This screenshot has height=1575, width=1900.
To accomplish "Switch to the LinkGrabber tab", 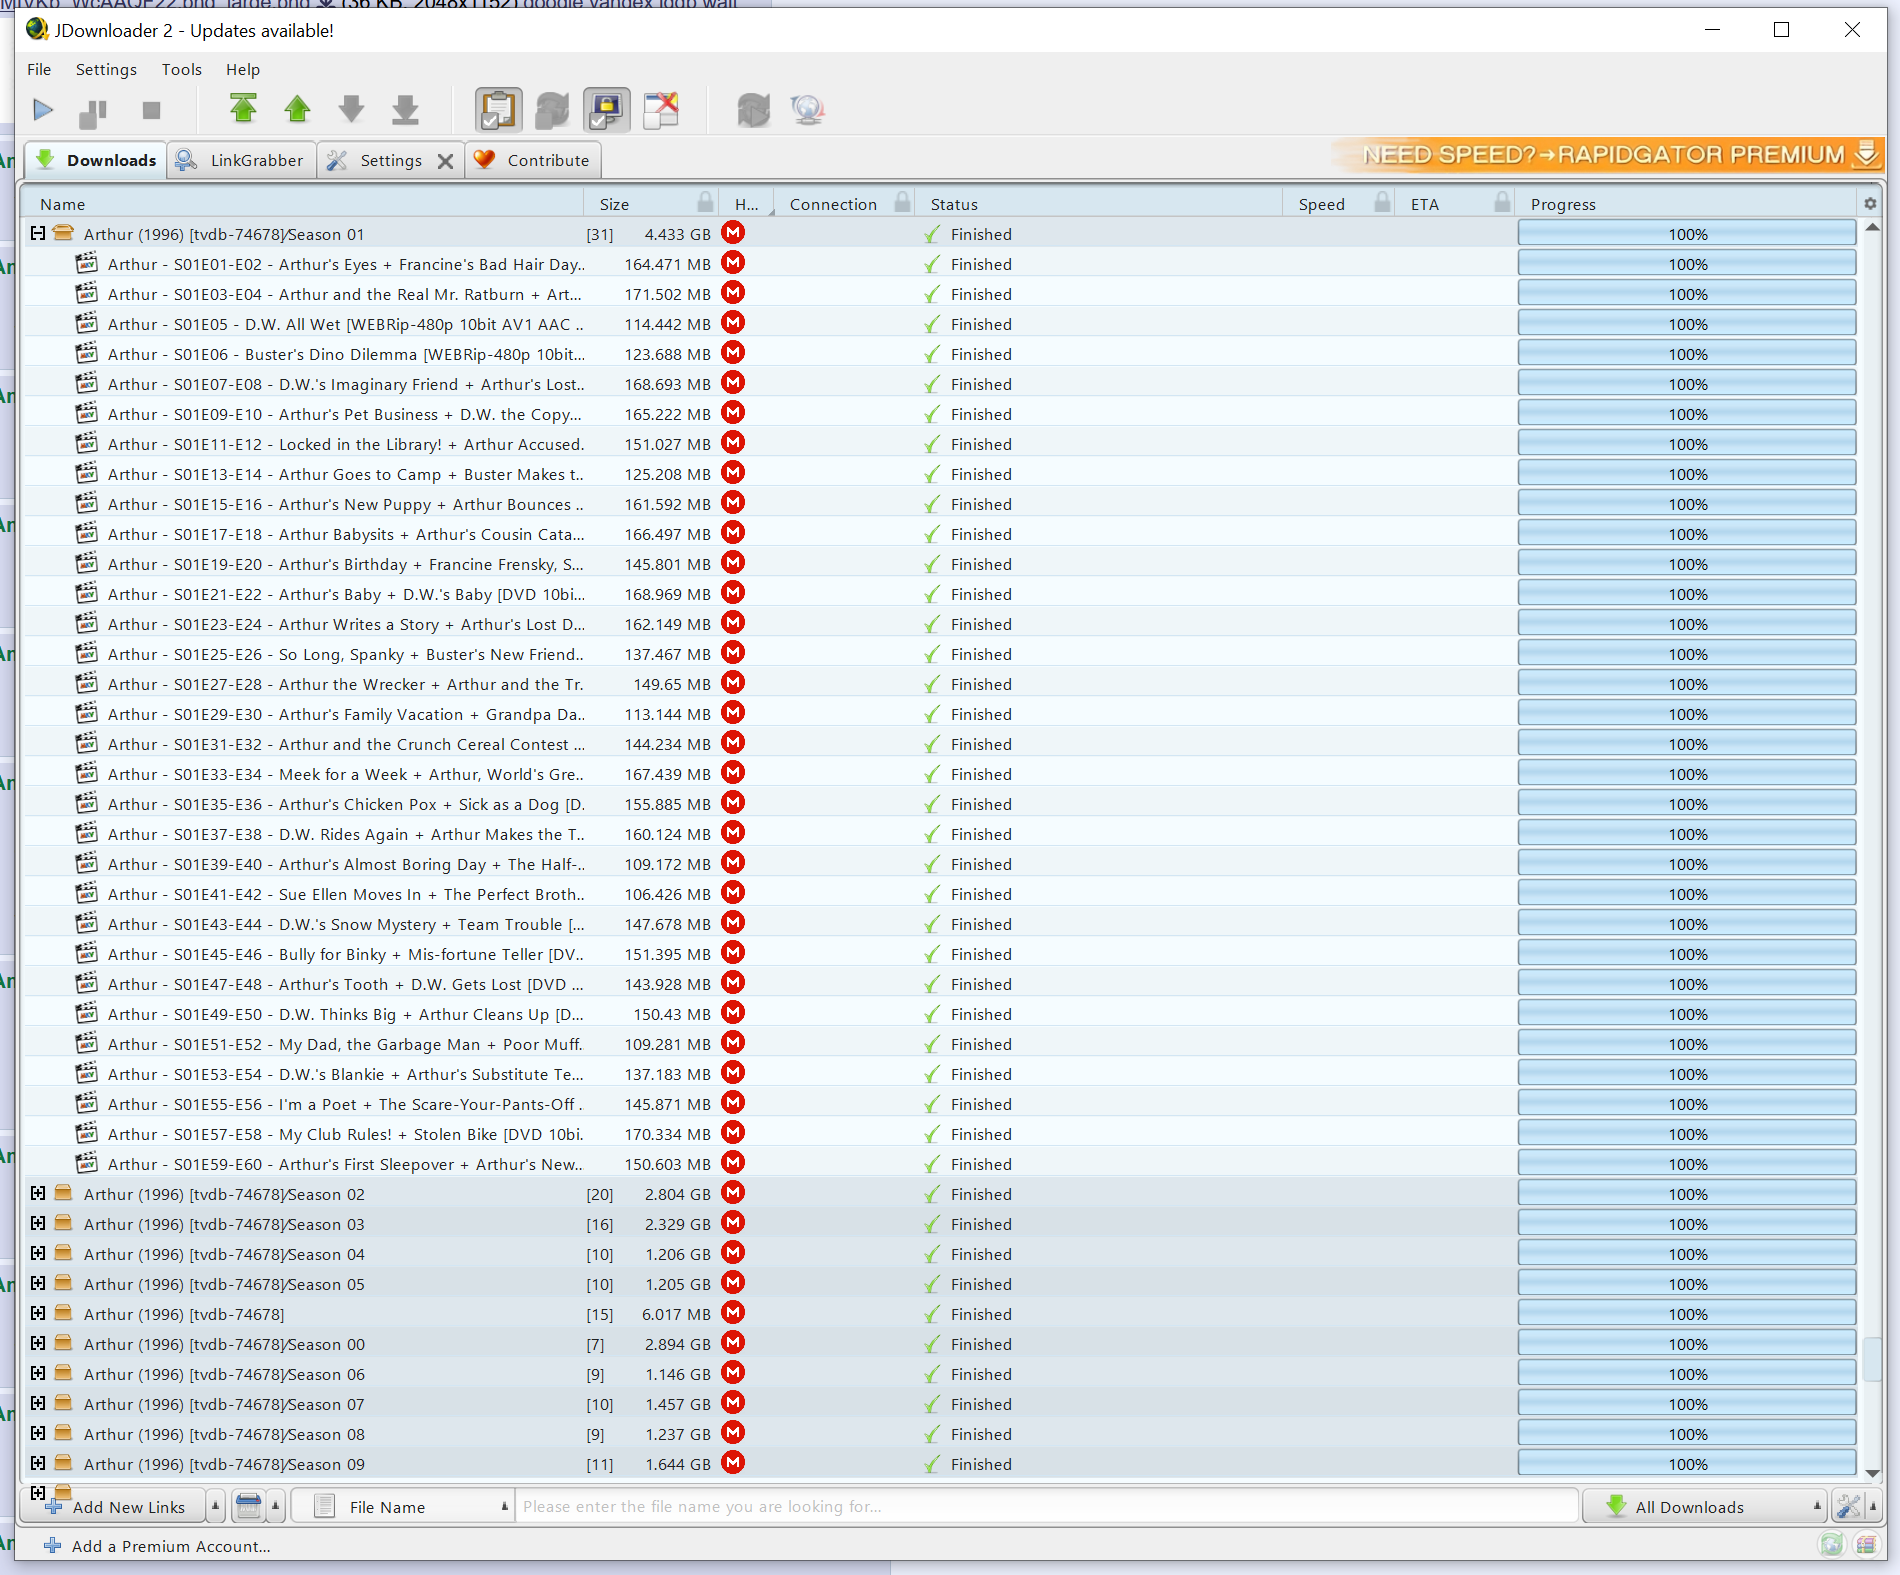I will 241,160.
